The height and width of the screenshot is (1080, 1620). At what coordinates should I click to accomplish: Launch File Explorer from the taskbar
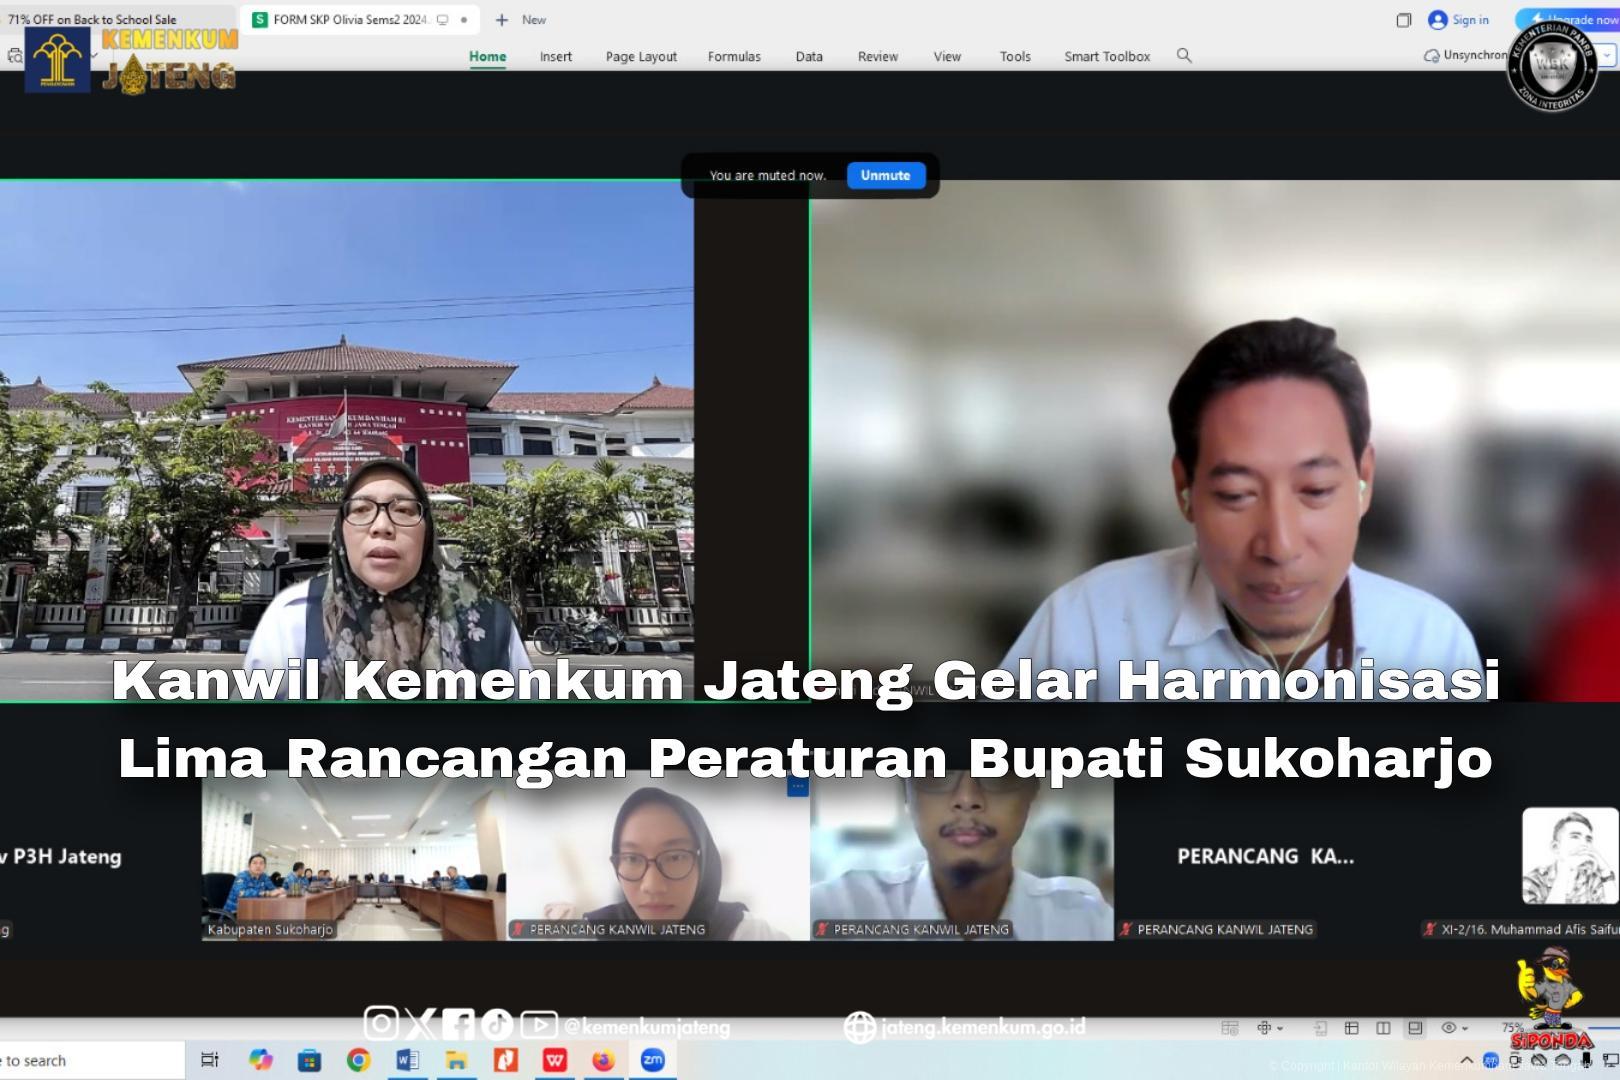pyautogui.click(x=456, y=1060)
